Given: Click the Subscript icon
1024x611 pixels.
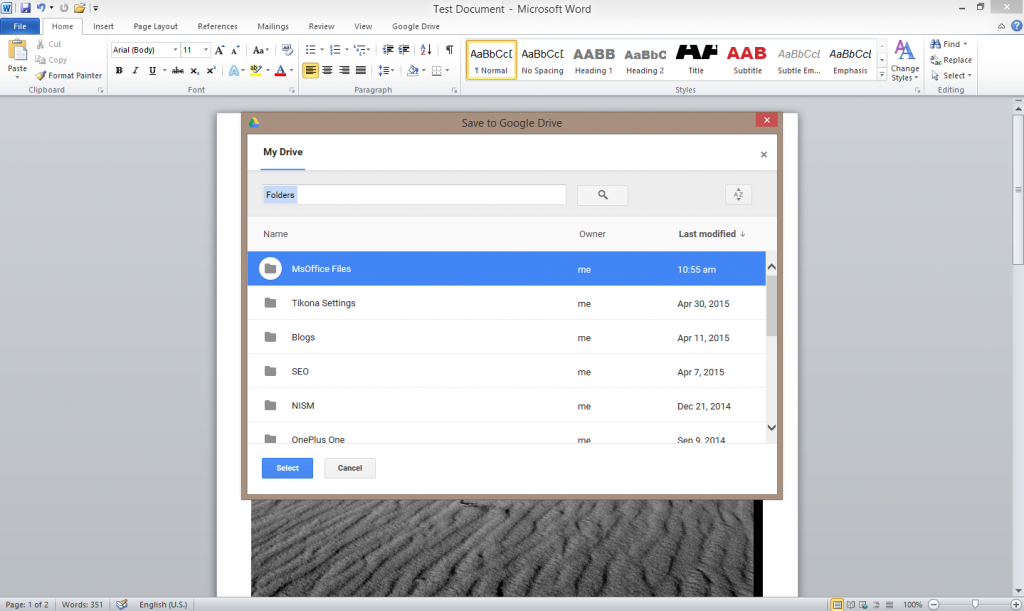Looking at the screenshot, I should 195,70.
